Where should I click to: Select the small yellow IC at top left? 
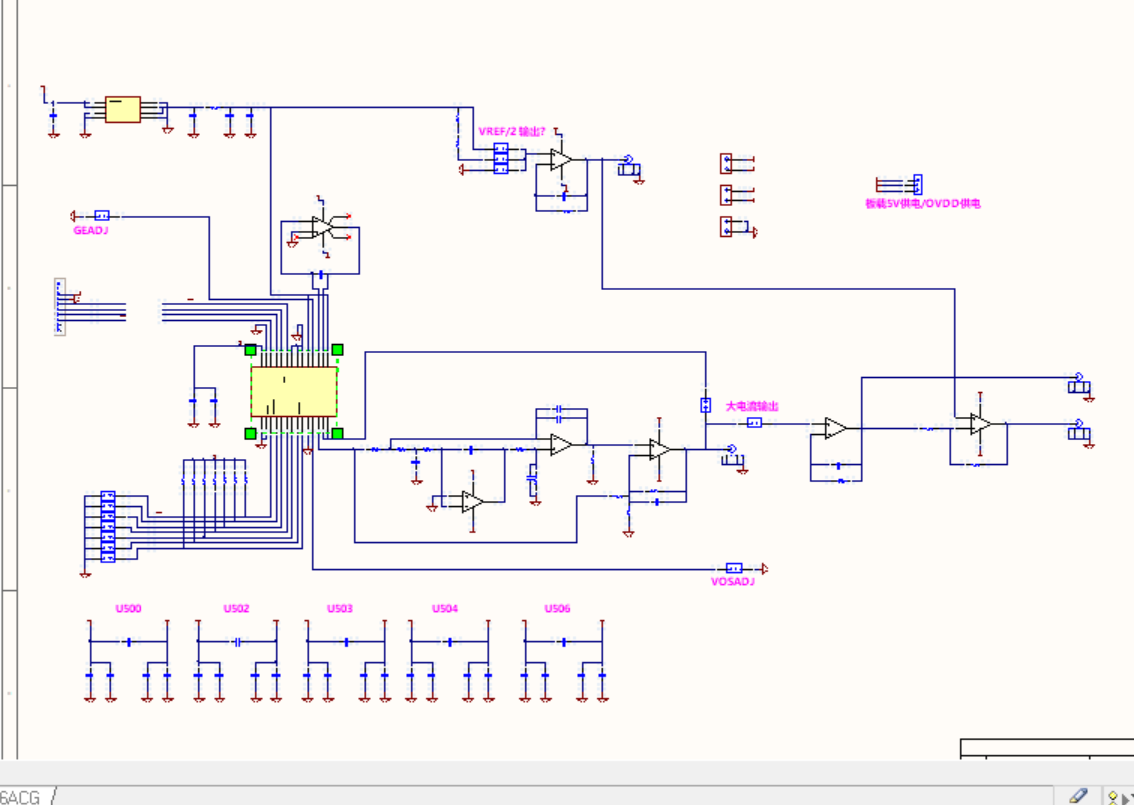pyautogui.click(x=123, y=109)
